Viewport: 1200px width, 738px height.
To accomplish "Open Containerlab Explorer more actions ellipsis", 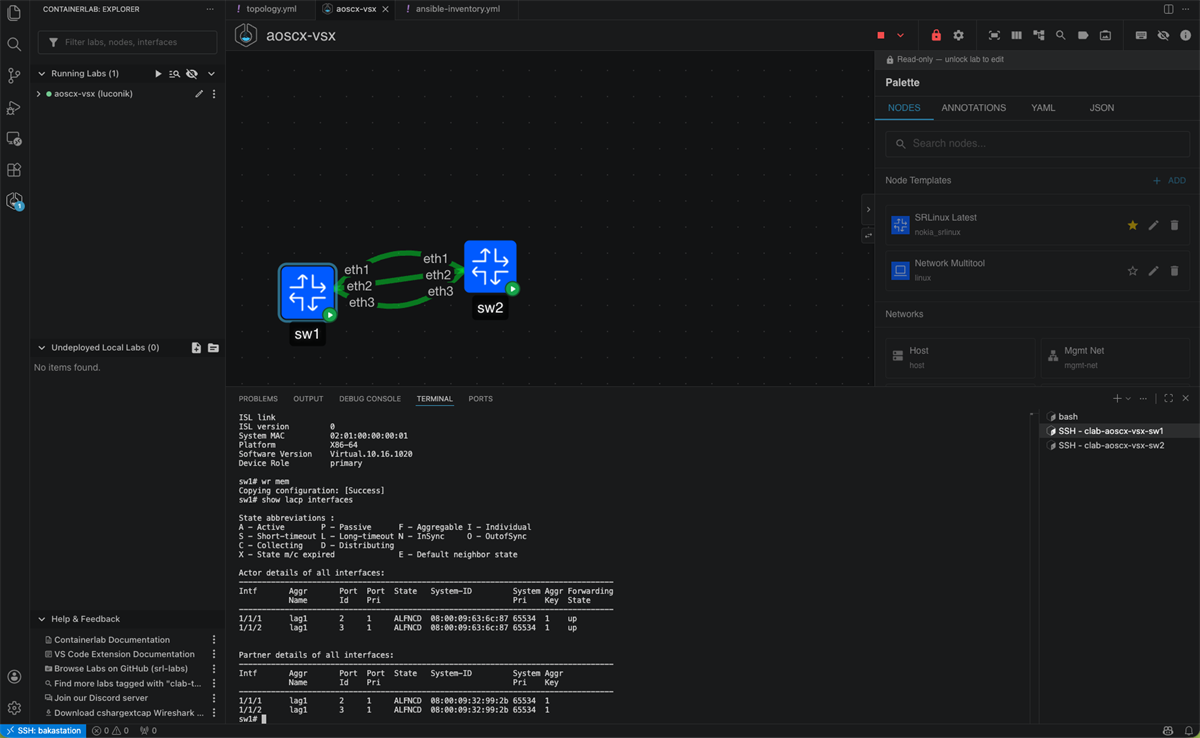I will pos(210,9).
